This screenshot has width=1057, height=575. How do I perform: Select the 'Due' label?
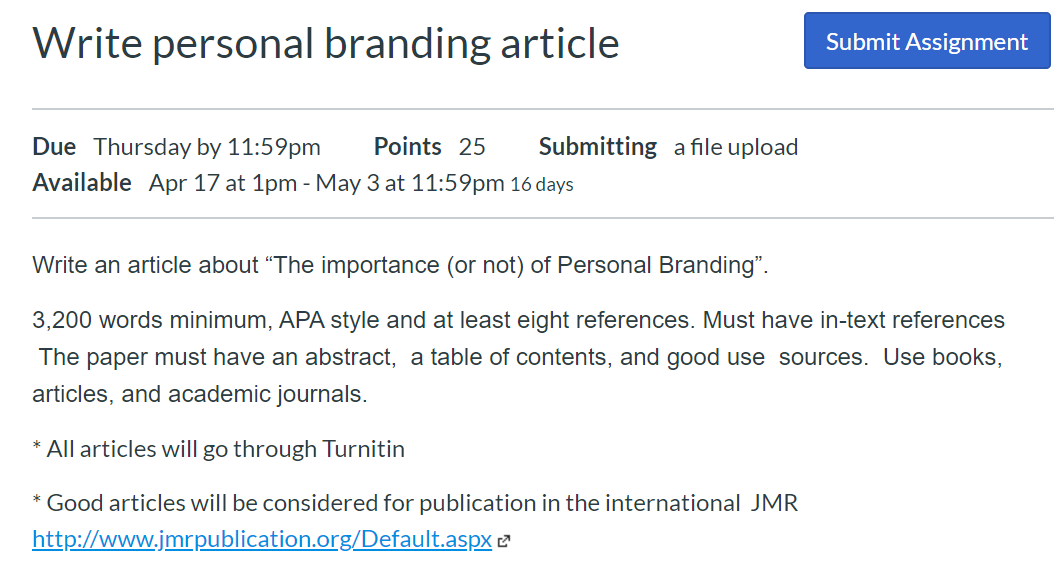point(54,146)
